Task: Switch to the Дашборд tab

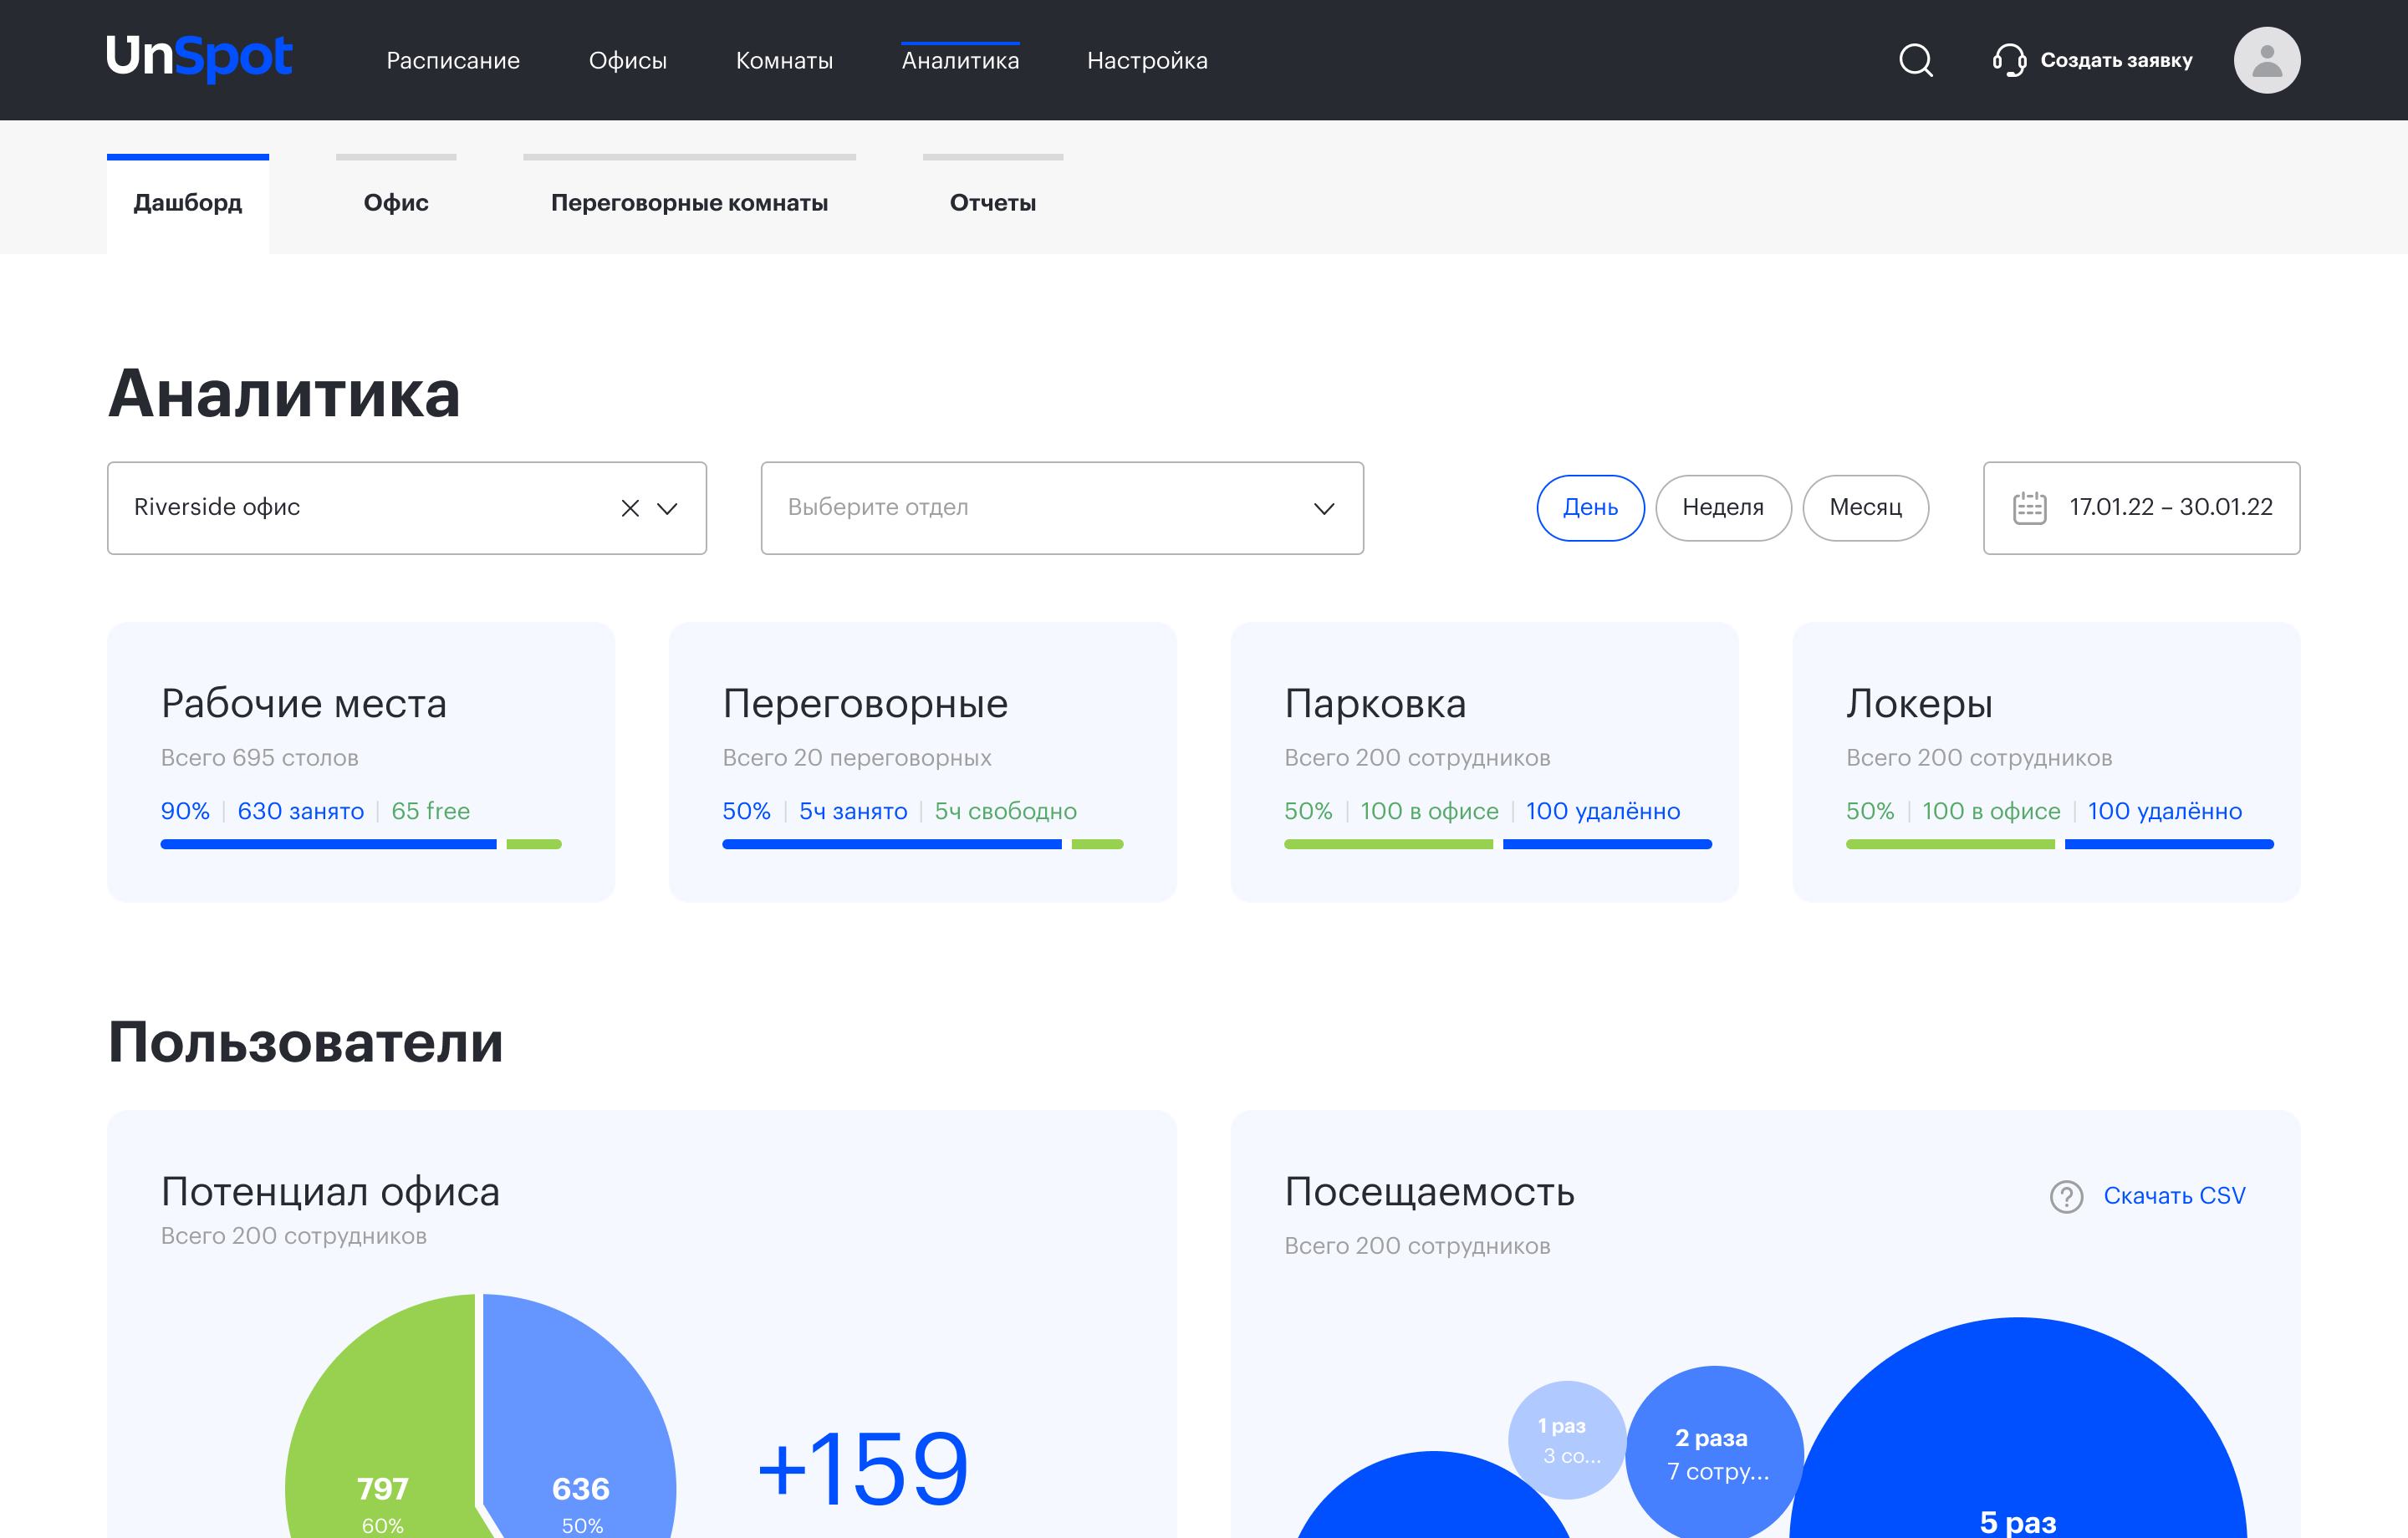Action: coord(188,203)
